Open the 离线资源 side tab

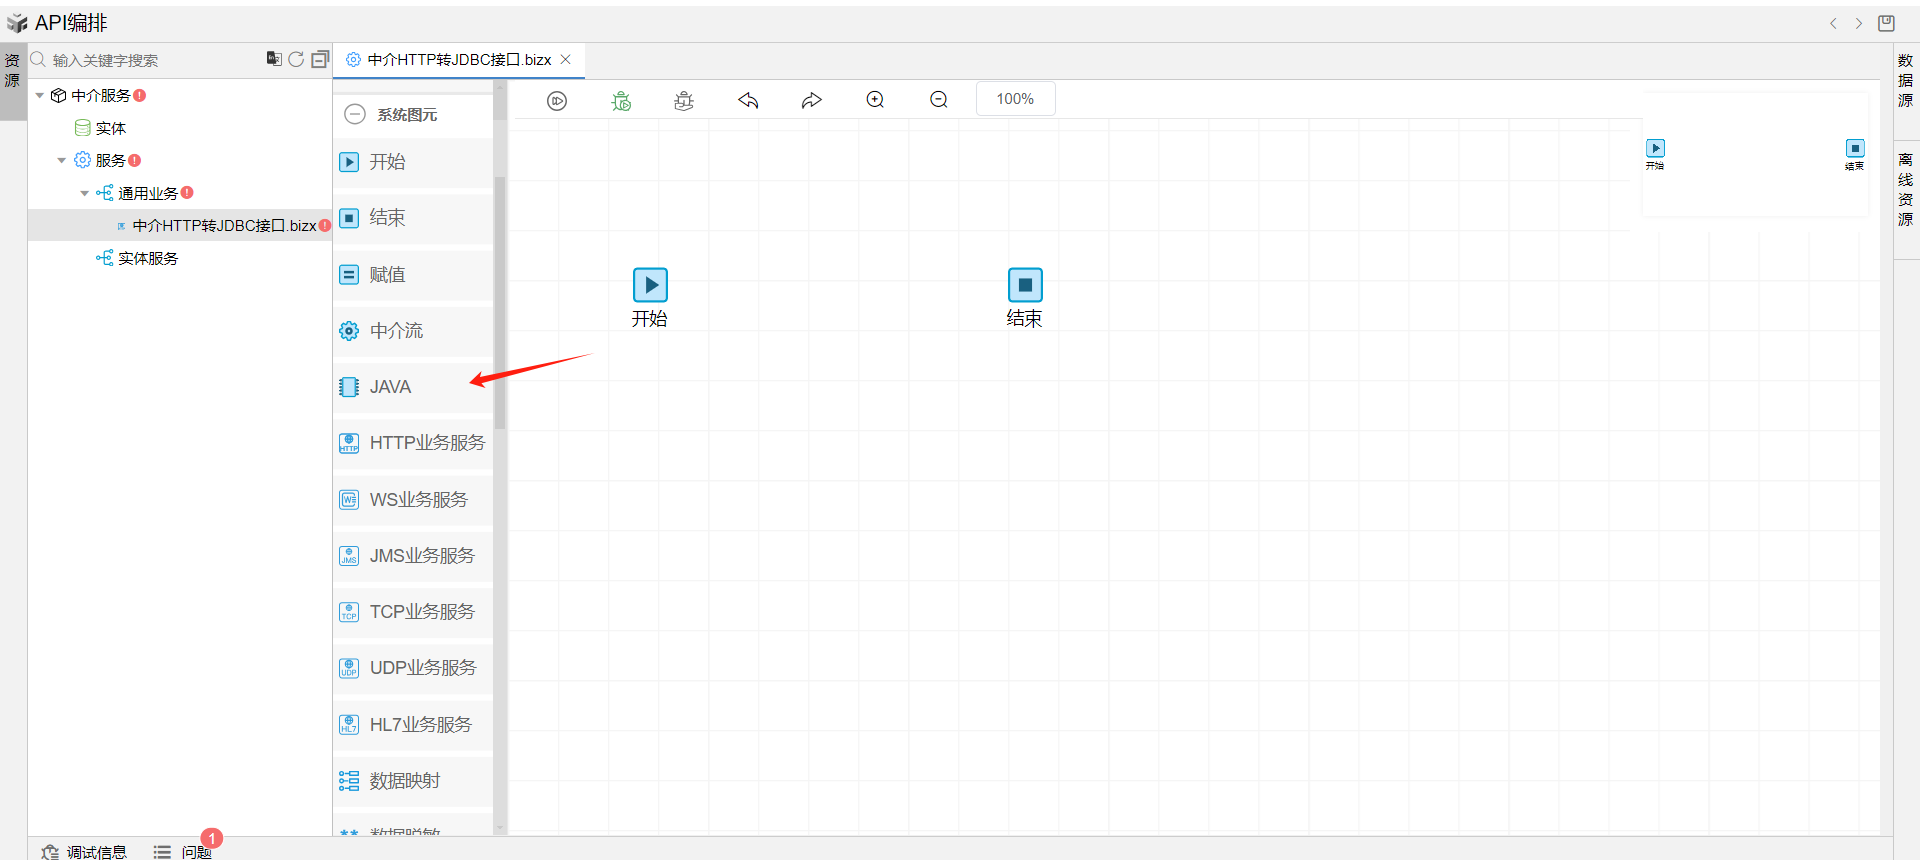(1905, 189)
